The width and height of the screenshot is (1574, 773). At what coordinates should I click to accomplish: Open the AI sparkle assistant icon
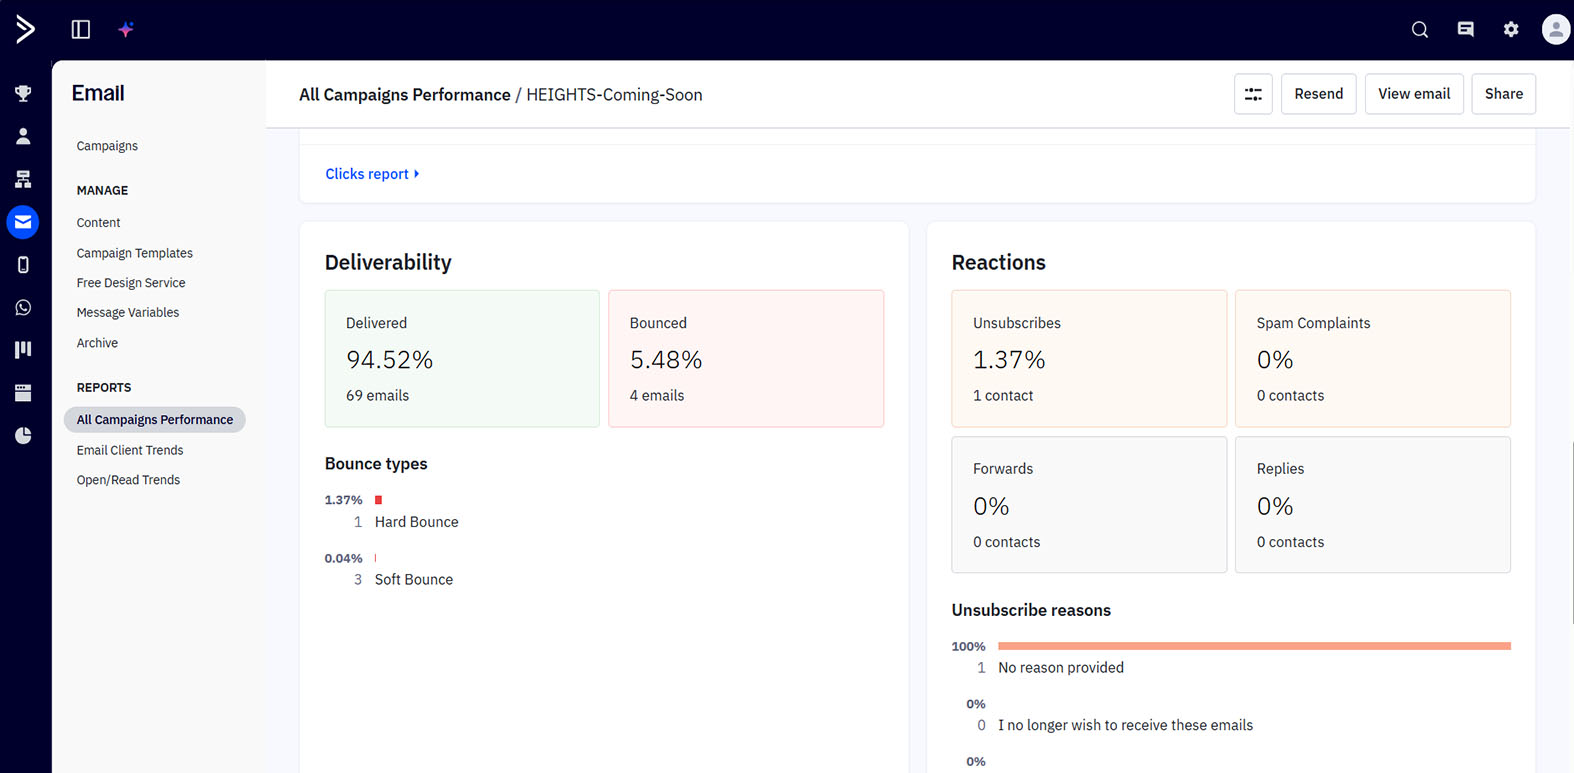[126, 29]
